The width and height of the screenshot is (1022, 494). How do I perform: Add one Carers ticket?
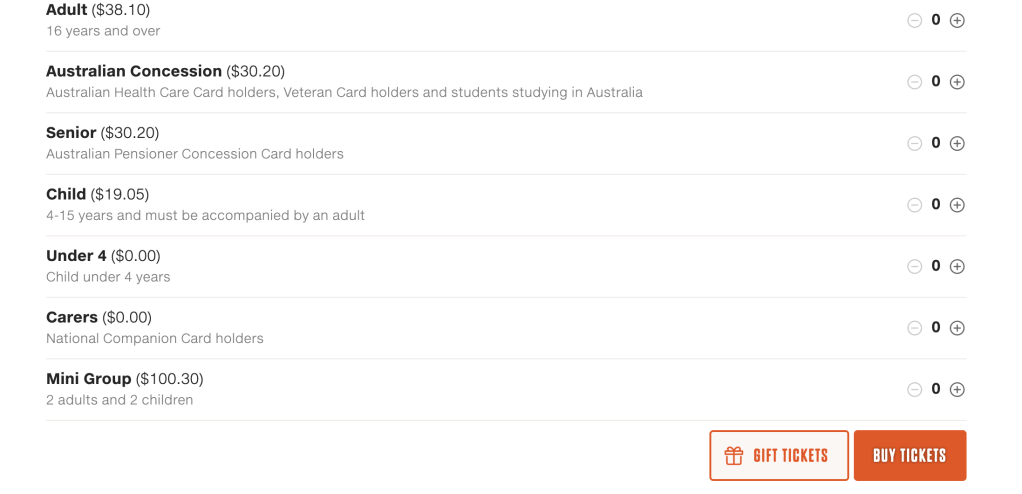coord(957,328)
